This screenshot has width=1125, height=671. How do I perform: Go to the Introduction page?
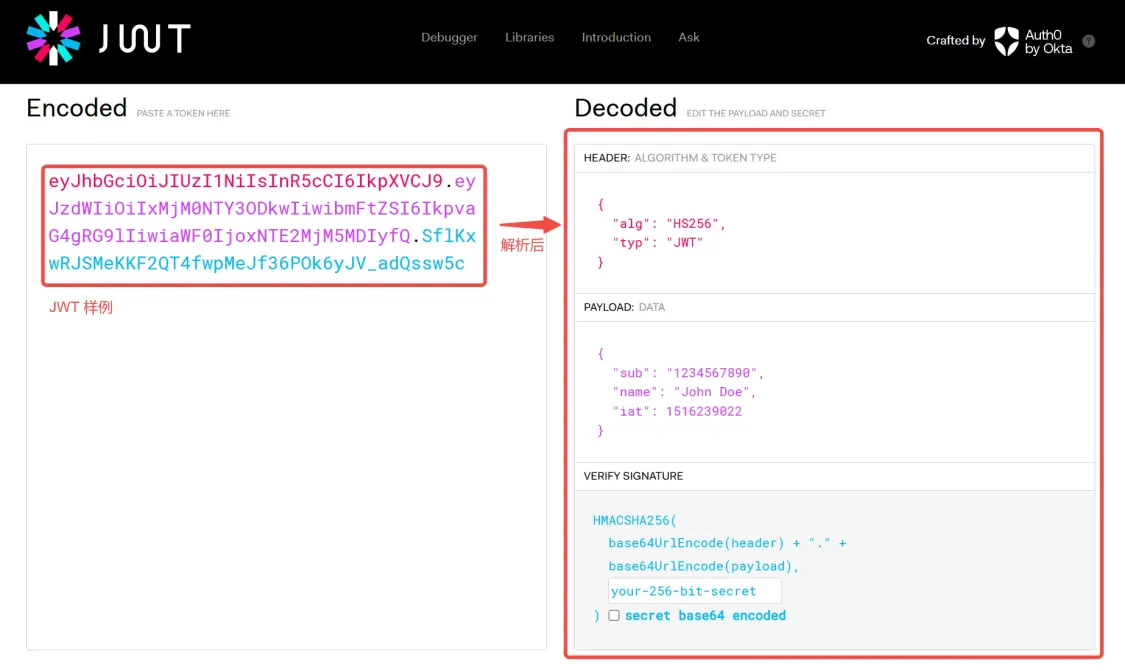click(616, 37)
